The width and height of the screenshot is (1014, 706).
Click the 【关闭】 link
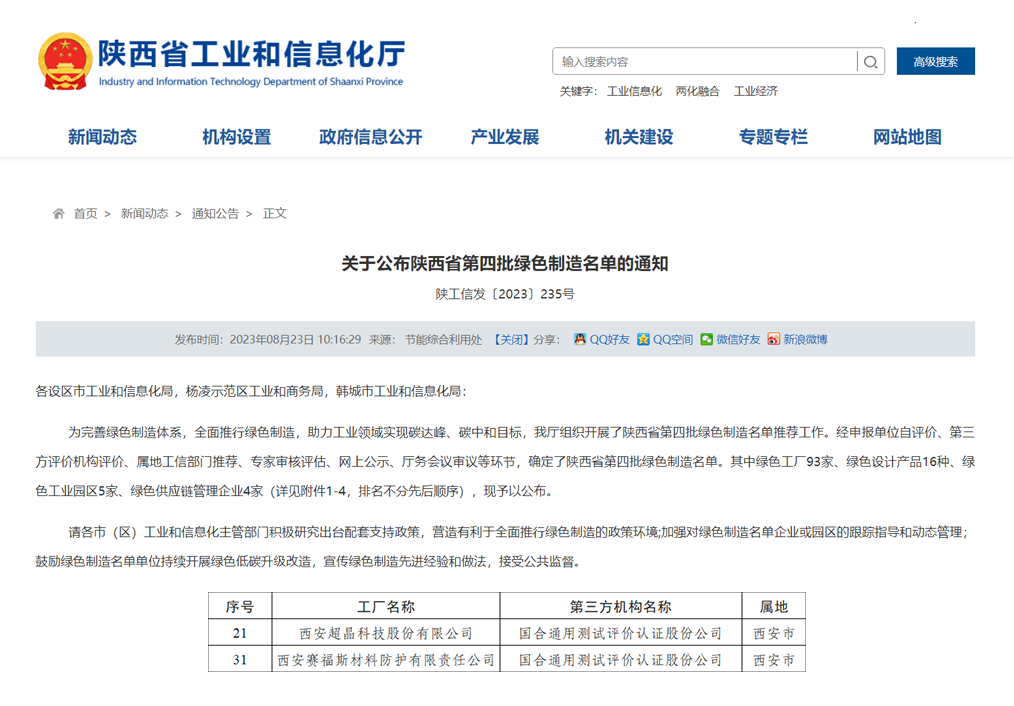point(510,340)
